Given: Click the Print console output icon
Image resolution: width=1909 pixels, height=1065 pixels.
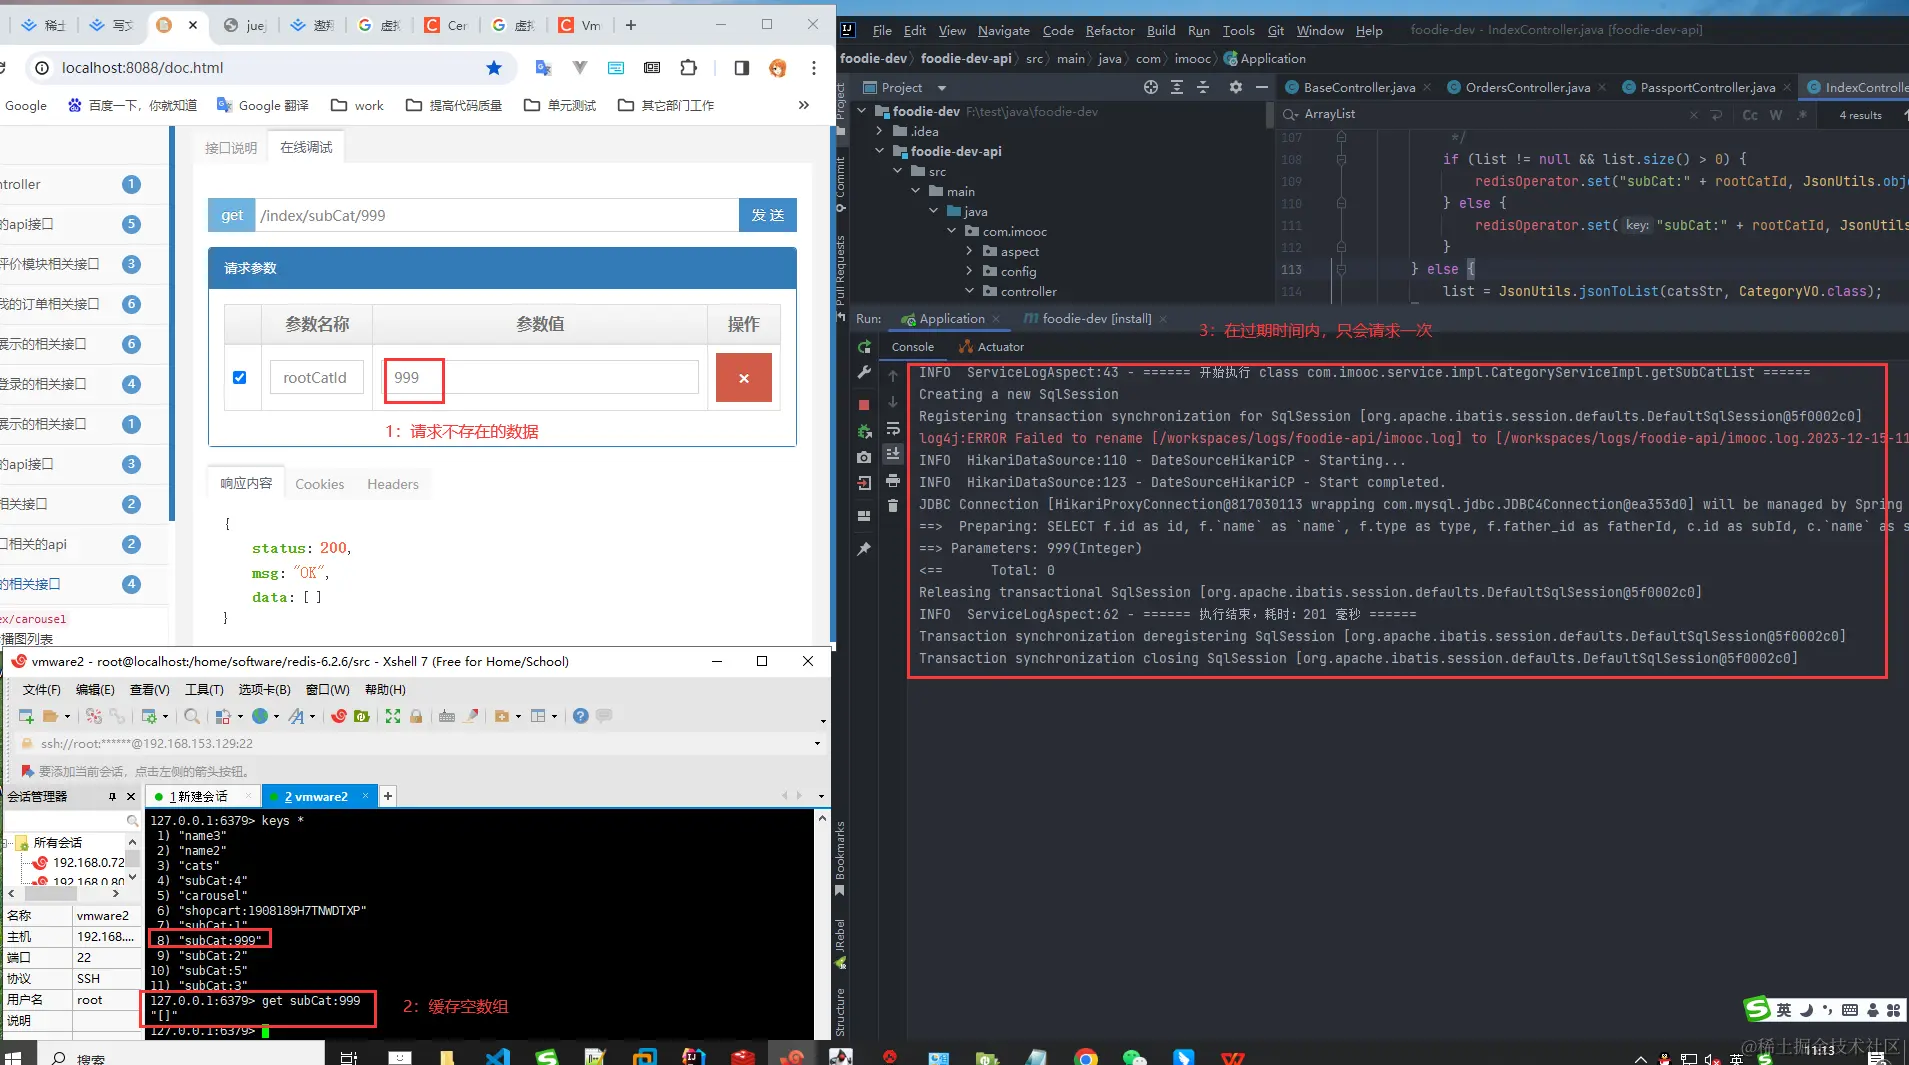Looking at the screenshot, I should 893,481.
